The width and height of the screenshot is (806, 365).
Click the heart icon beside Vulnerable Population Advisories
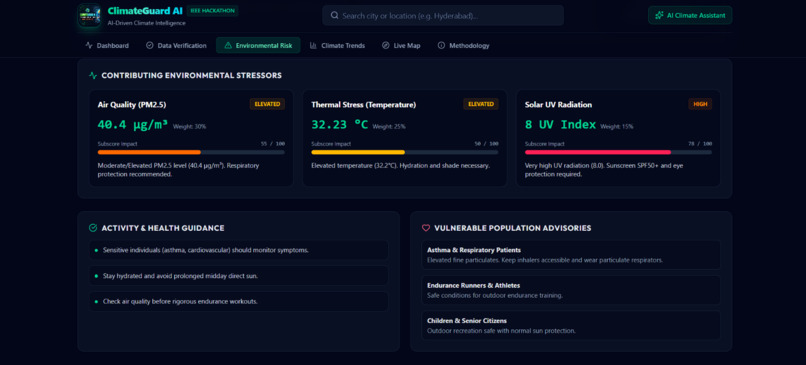point(426,228)
